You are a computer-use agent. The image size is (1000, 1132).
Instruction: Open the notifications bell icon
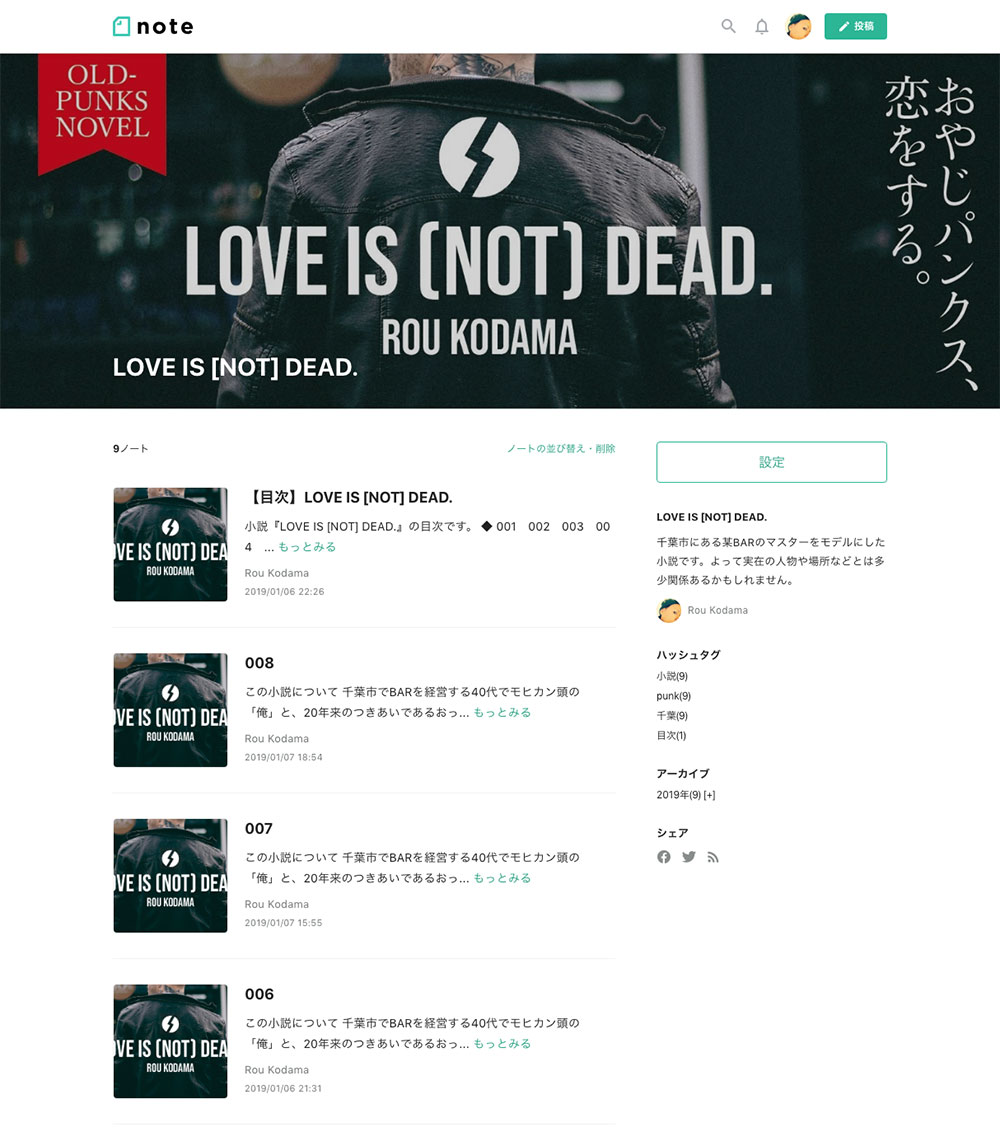(x=762, y=27)
